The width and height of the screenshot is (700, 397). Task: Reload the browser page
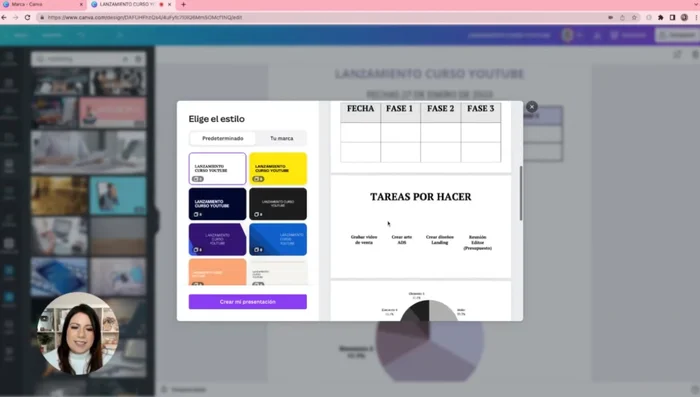coord(27,17)
